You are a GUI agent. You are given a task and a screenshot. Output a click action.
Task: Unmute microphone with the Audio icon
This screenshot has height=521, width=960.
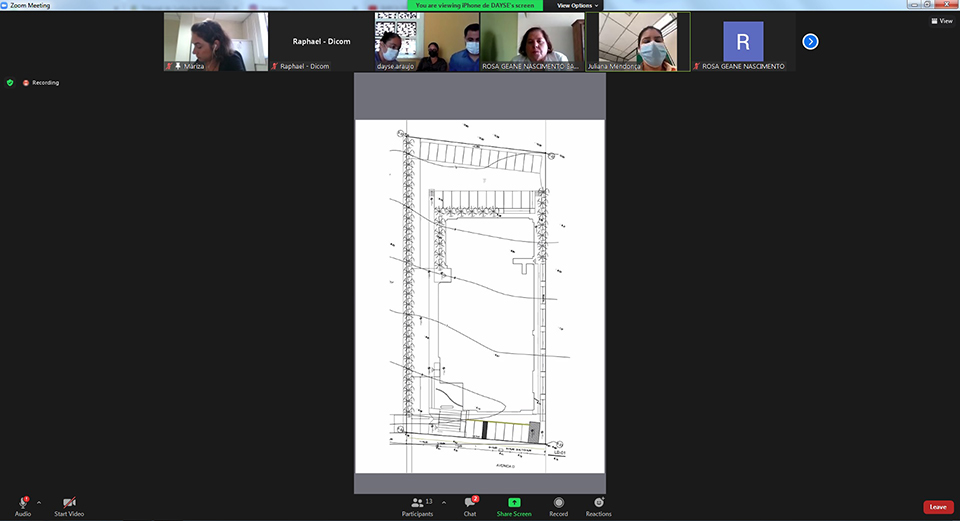coord(22,503)
